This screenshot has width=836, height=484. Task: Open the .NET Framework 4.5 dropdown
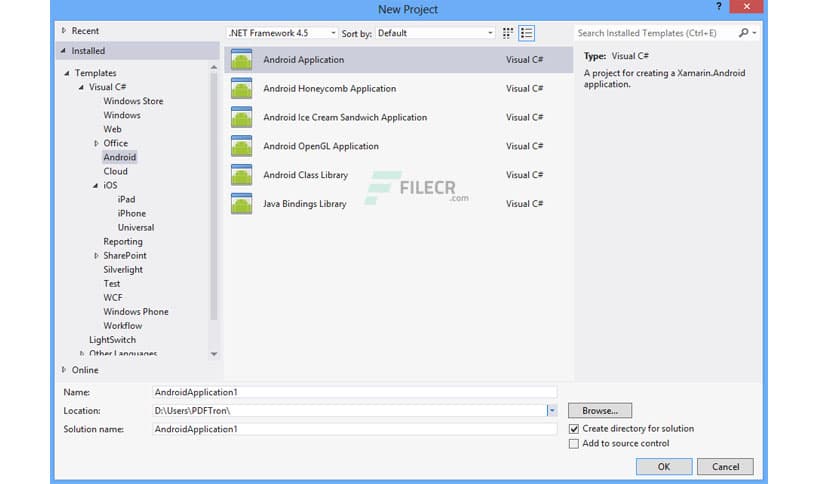282,33
